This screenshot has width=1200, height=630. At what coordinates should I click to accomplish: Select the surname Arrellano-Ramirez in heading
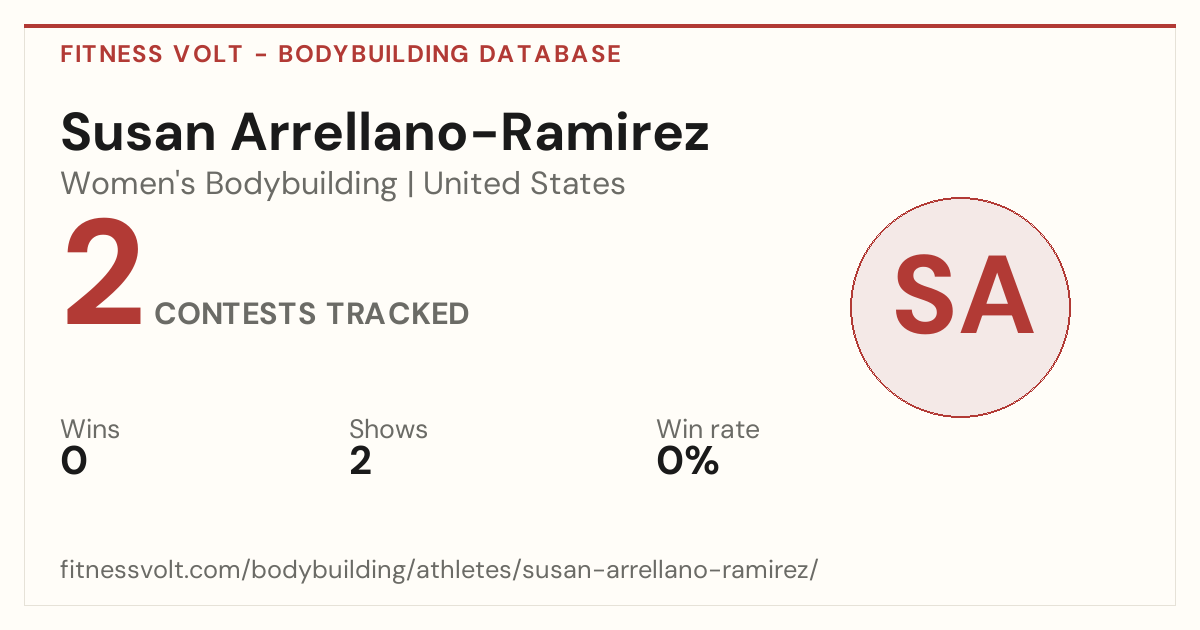pyautogui.click(x=470, y=133)
